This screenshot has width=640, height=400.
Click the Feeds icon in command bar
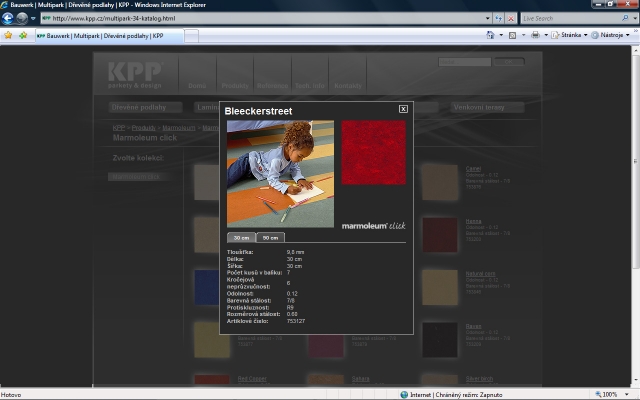point(513,35)
